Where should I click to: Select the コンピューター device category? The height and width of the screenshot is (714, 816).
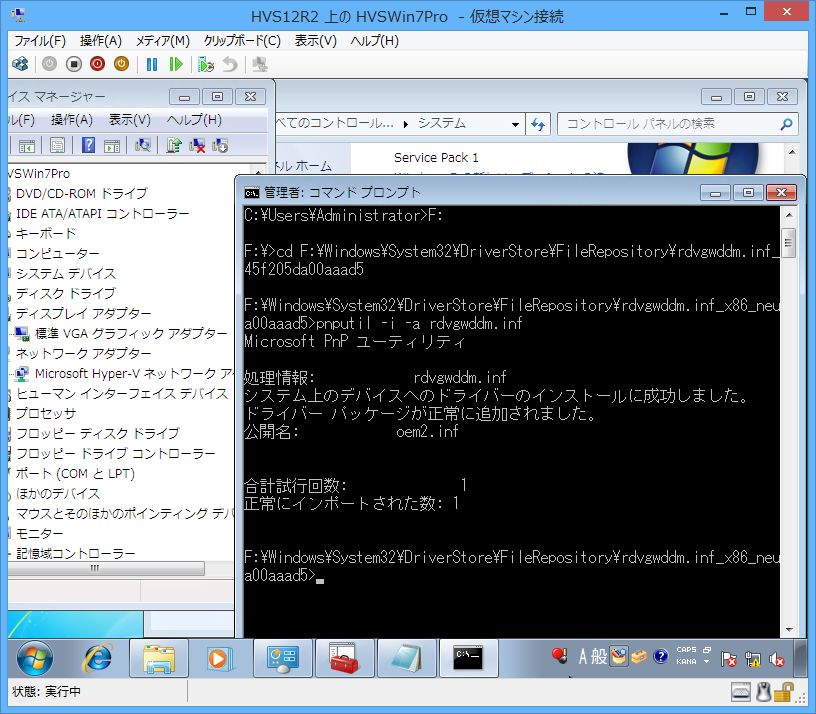(x=57, y=253)
